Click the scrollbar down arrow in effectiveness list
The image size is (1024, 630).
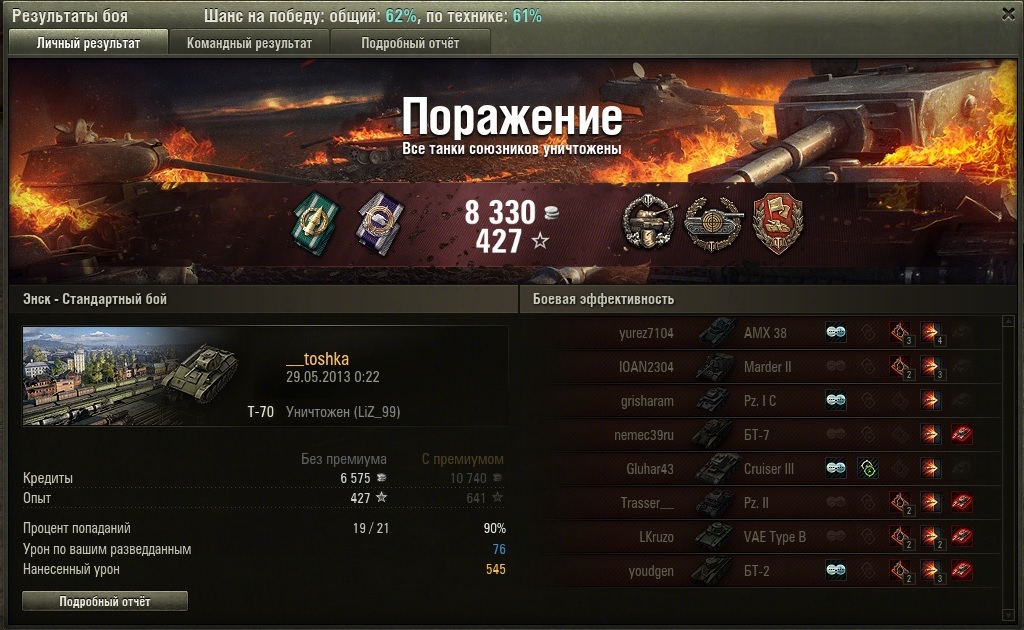point(1008,615)
